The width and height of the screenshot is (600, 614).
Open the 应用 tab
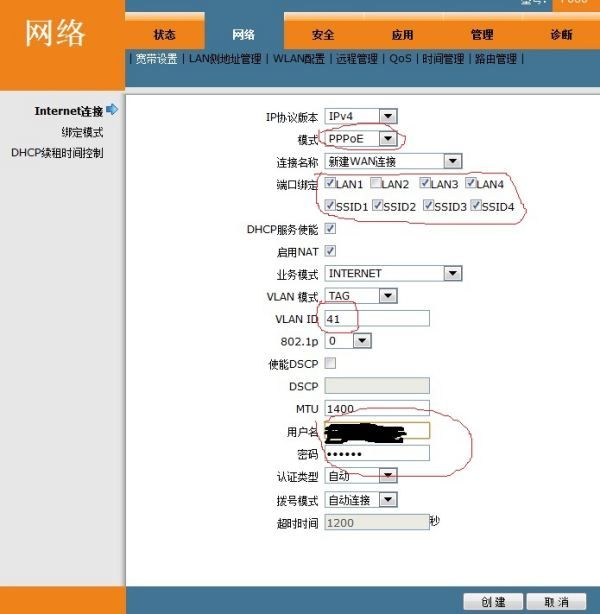[403, 35]
